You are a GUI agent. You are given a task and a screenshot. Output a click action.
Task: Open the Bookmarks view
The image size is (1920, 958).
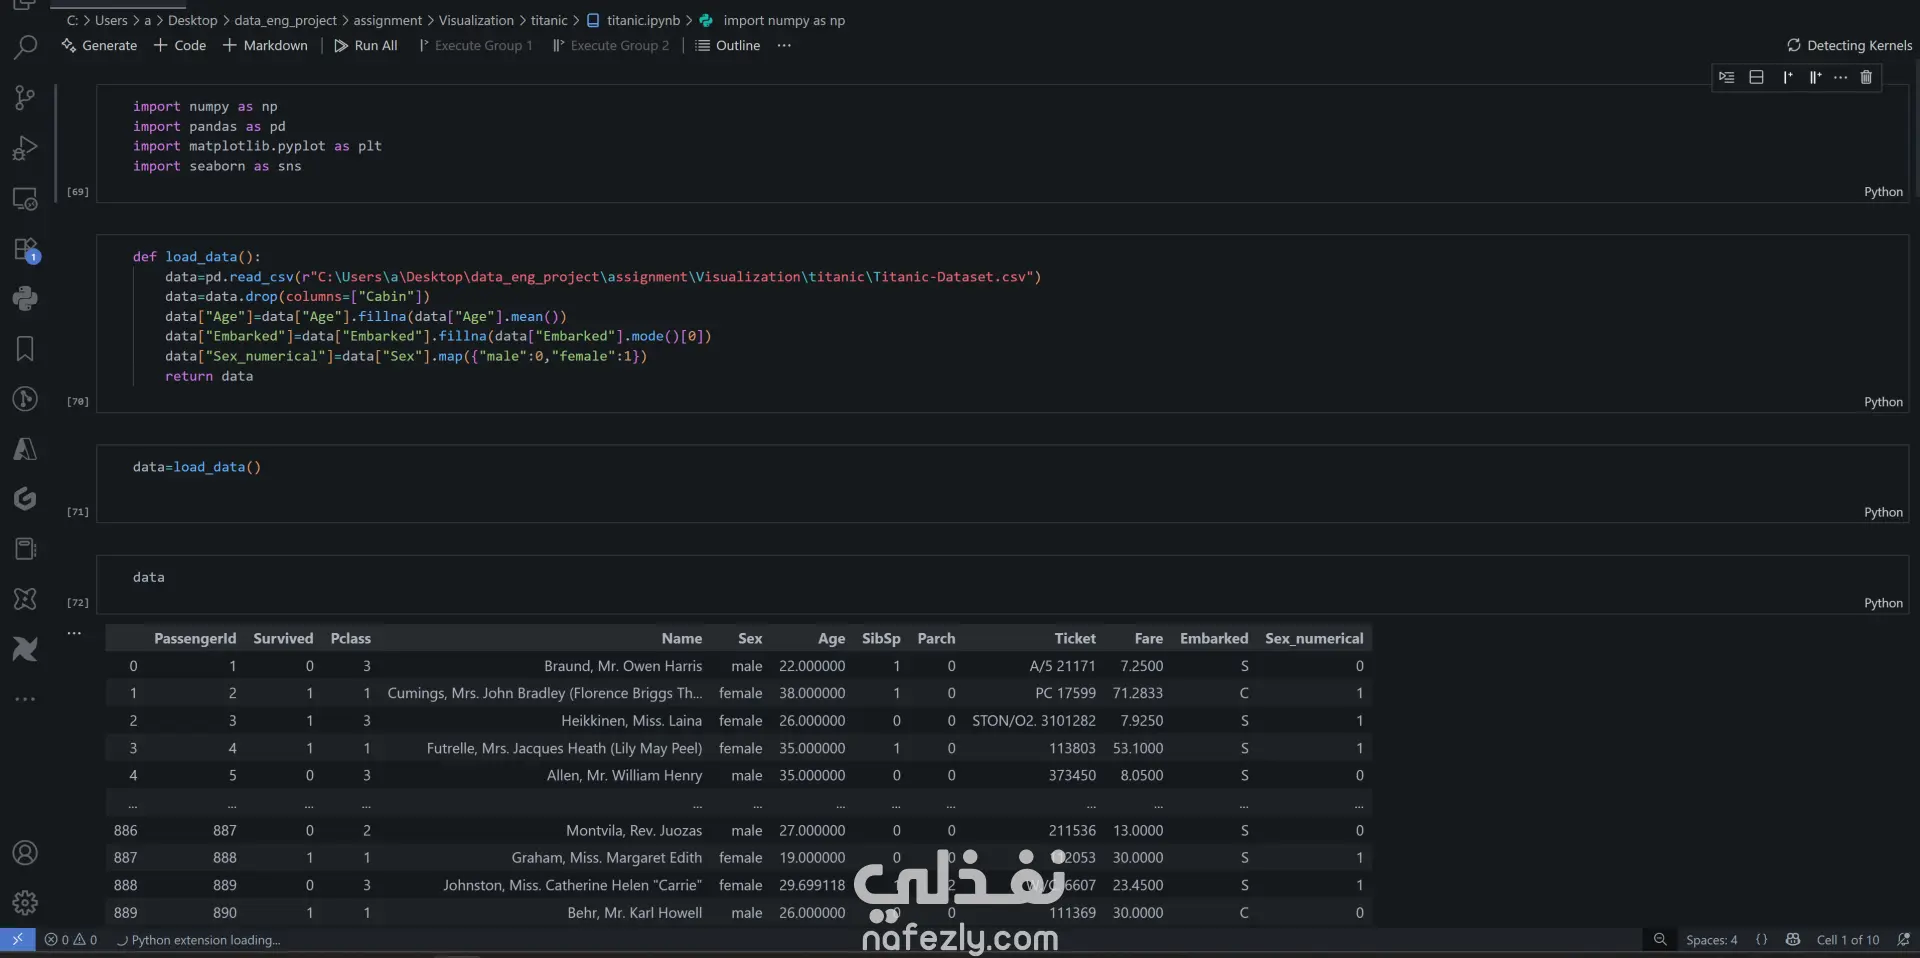pos(25,348)
